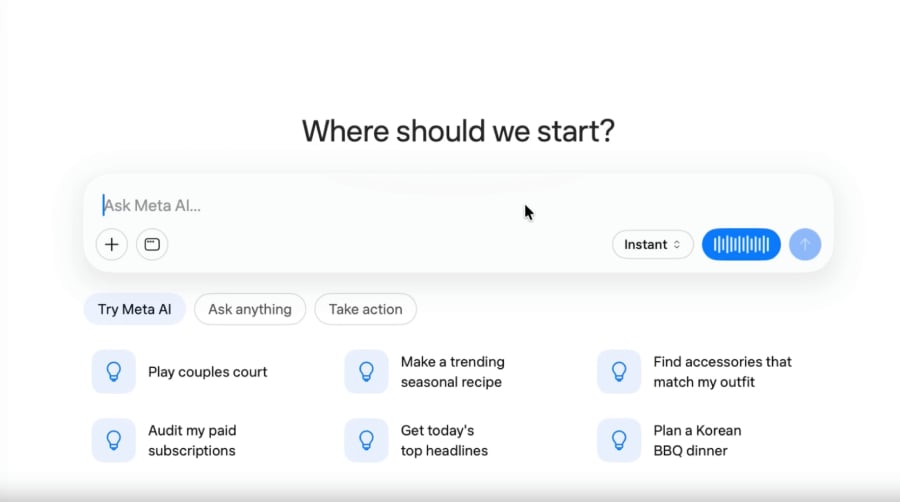Choose the Play couples court suggestion
900x502 pixels.
click(180, 372)
